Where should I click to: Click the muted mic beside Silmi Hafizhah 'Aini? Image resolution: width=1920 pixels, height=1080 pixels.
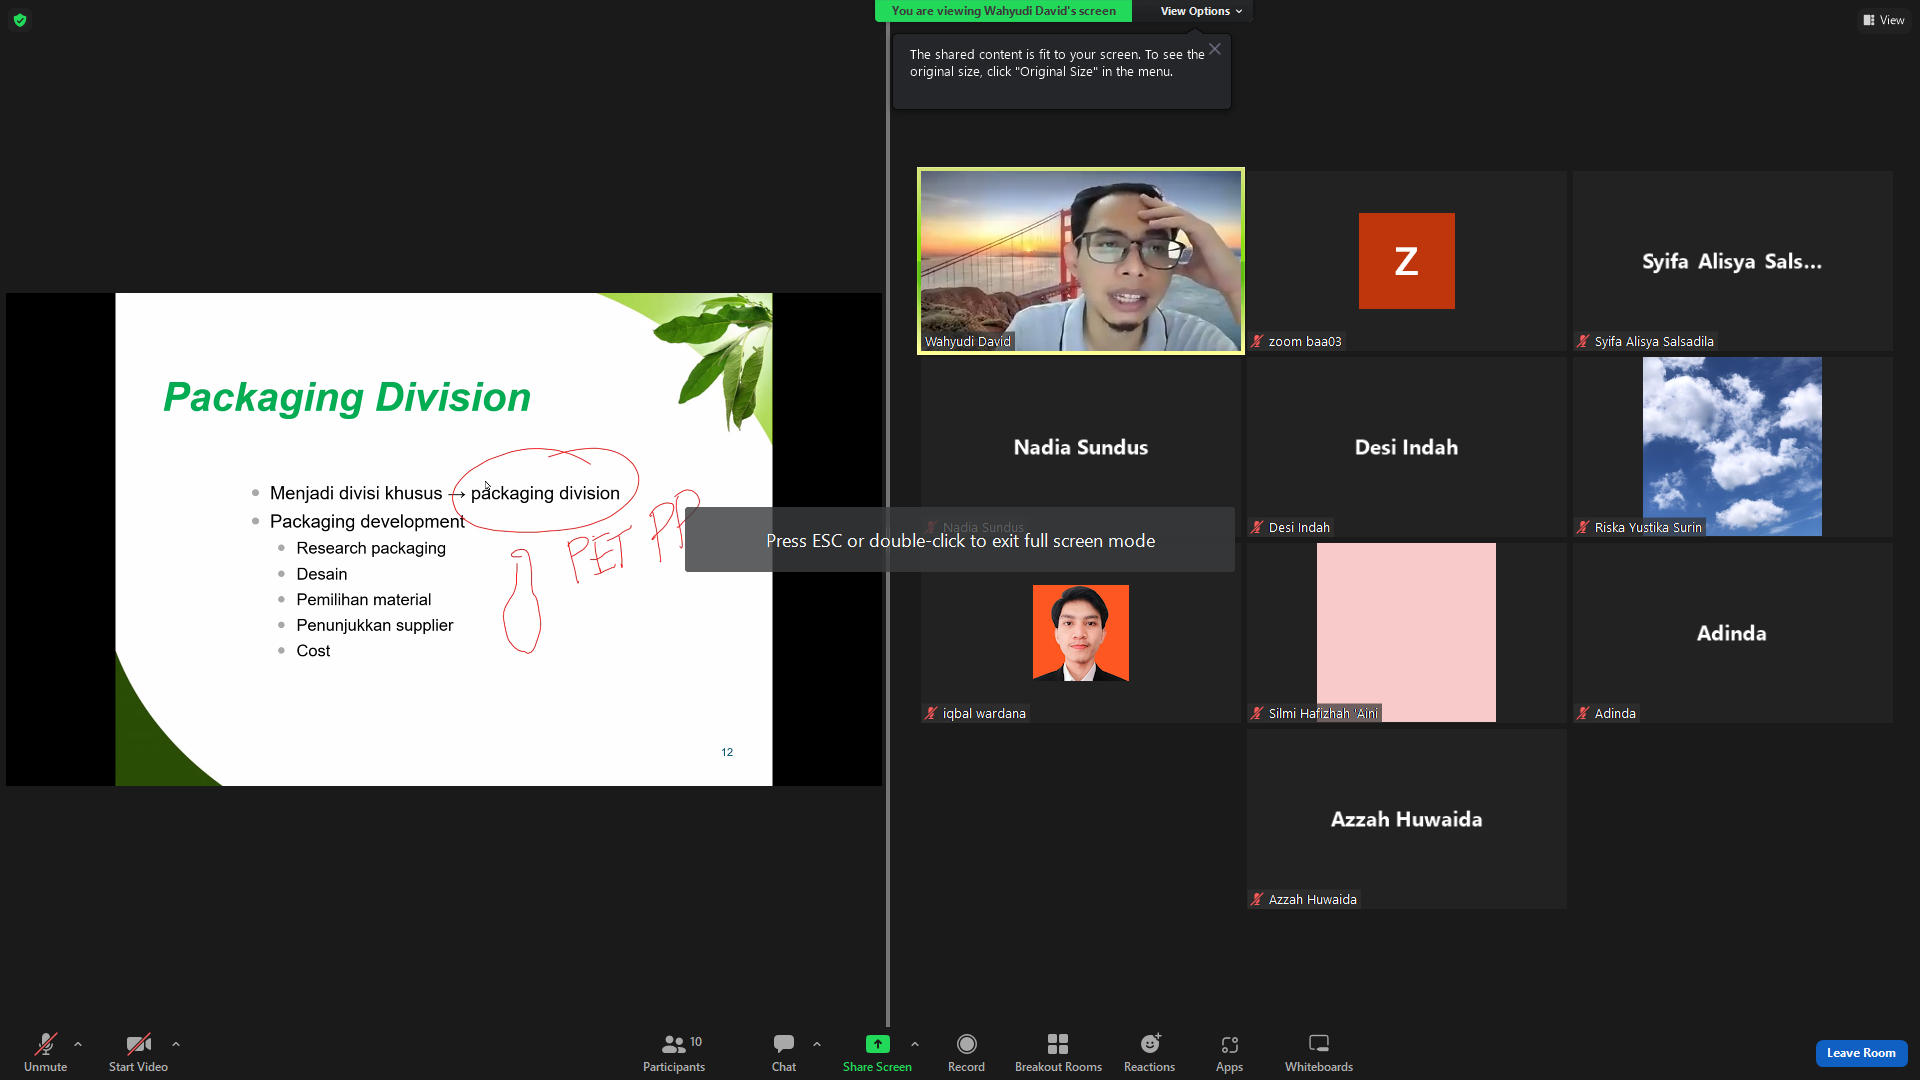coord(1258,713)
